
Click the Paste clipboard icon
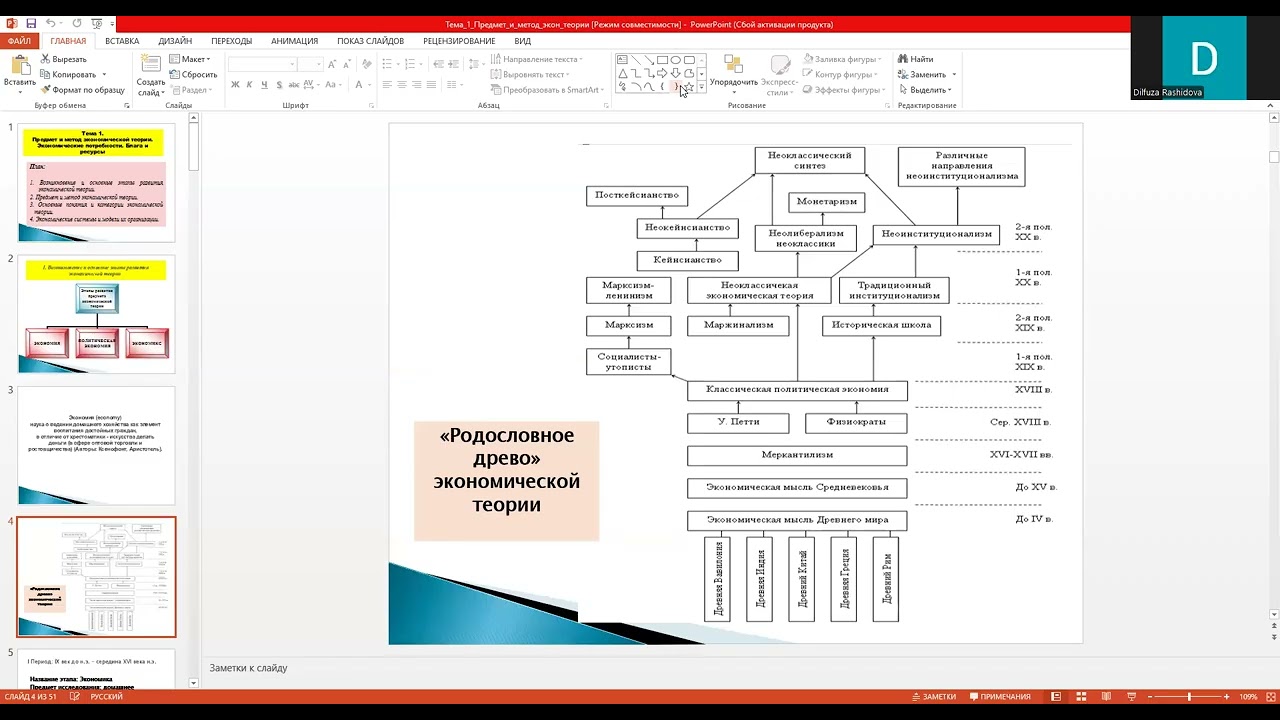click(x=19, y=65)
